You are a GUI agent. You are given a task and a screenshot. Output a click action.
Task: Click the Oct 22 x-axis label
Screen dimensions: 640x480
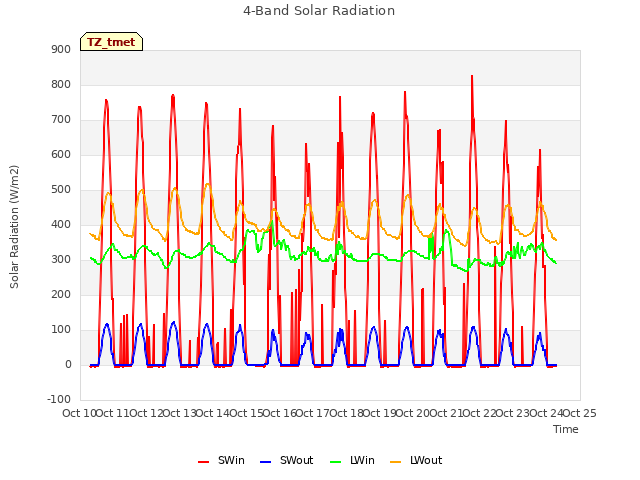coord(479,413)
